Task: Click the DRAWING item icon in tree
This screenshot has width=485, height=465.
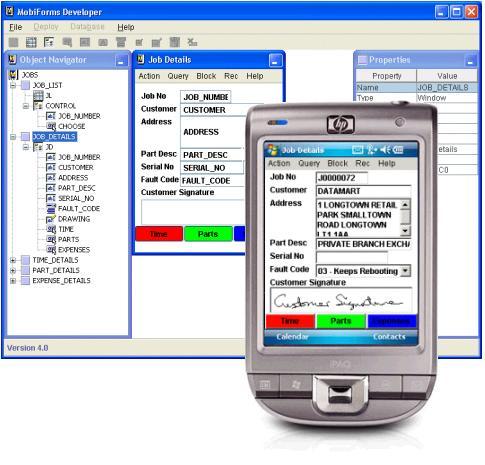Action: (x=51, y=219)
